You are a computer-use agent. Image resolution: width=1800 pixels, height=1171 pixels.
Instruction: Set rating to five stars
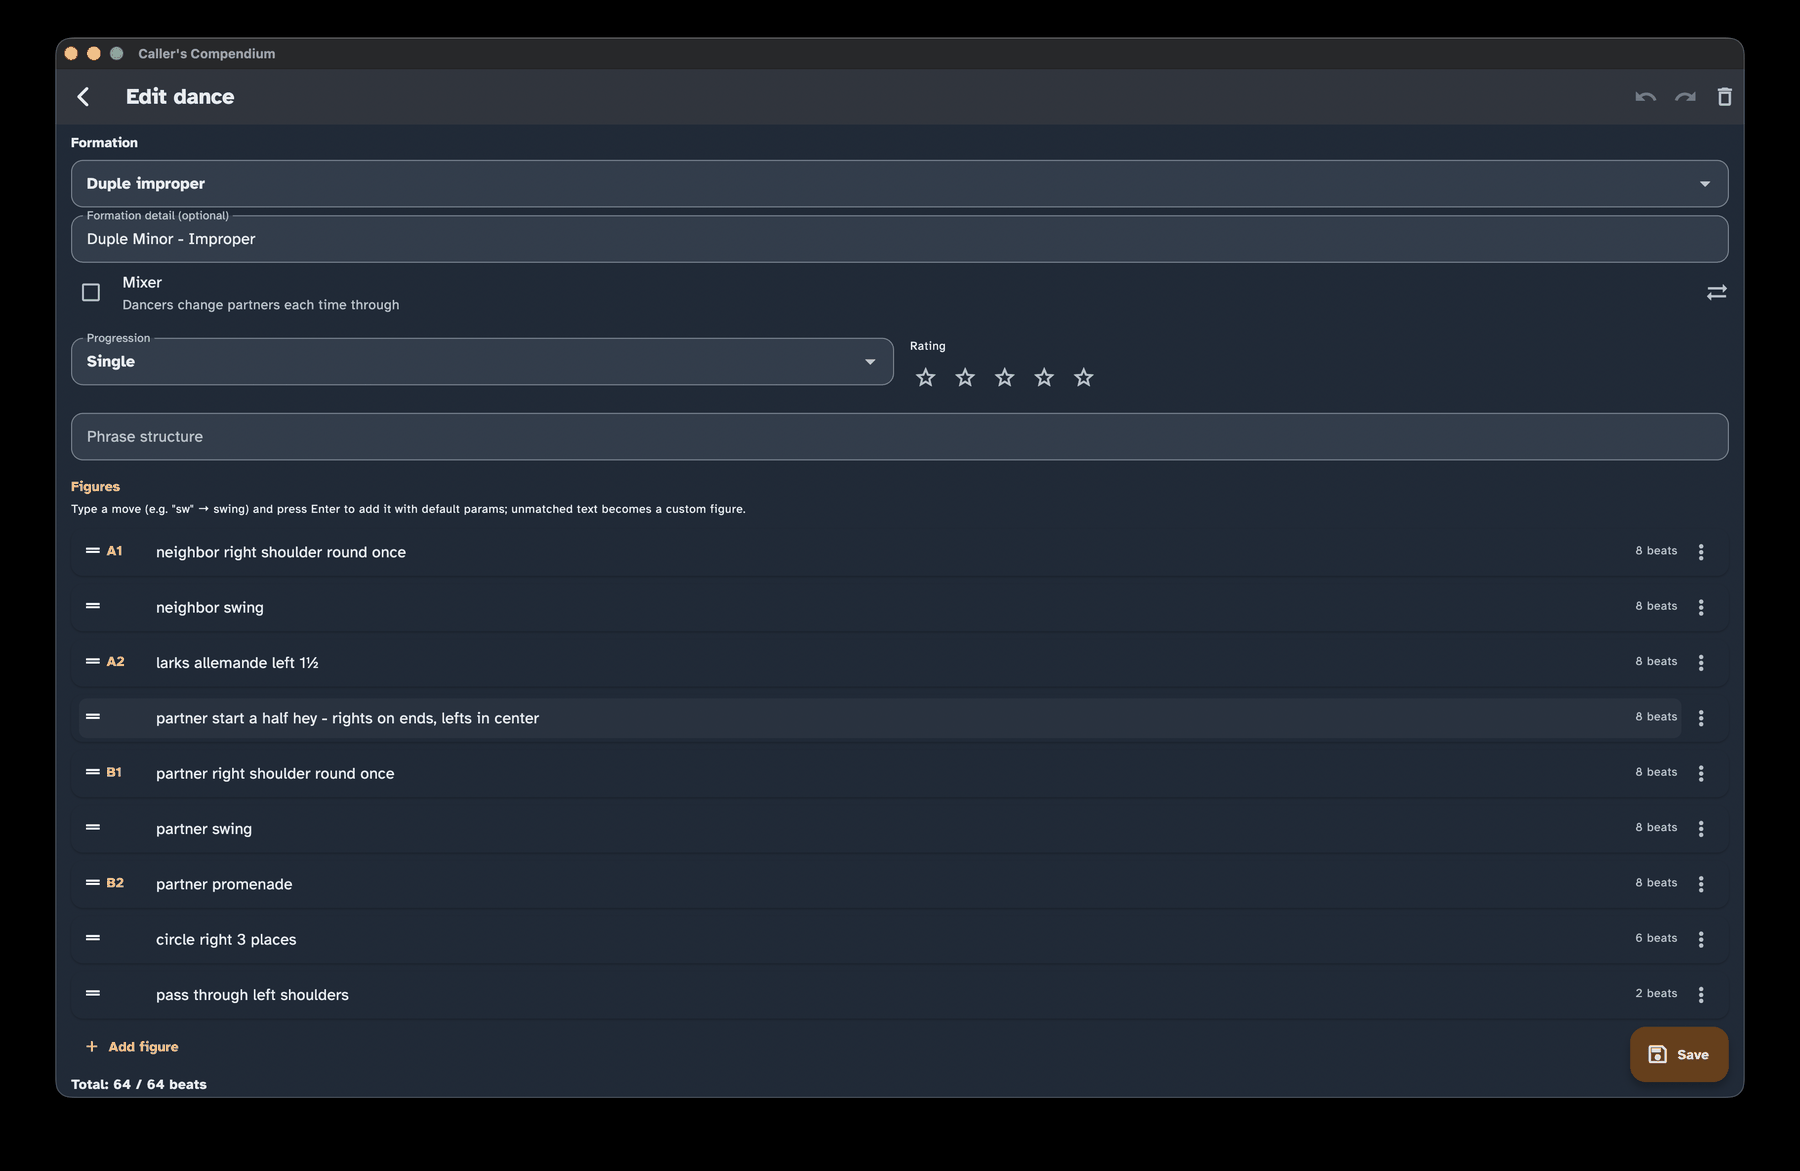[1083, 377]
